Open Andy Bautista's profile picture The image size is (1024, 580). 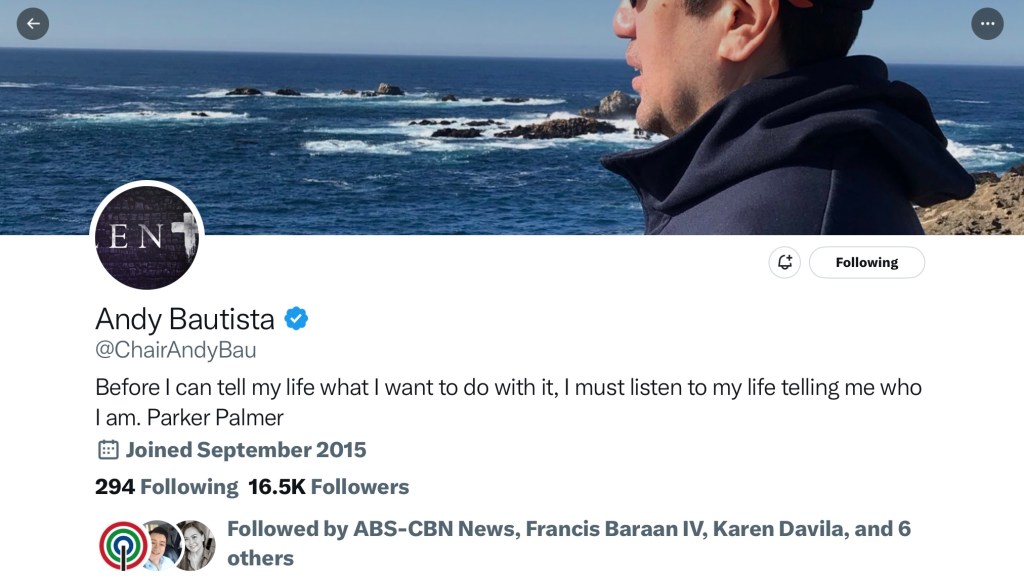tap(147, 238)
